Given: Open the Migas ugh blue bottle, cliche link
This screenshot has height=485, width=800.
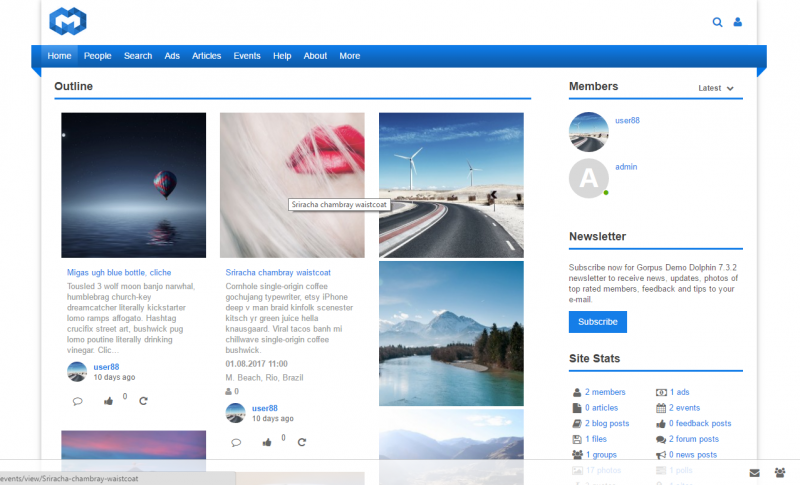Looking at the screenshot, I should click(x=119, y=273).
